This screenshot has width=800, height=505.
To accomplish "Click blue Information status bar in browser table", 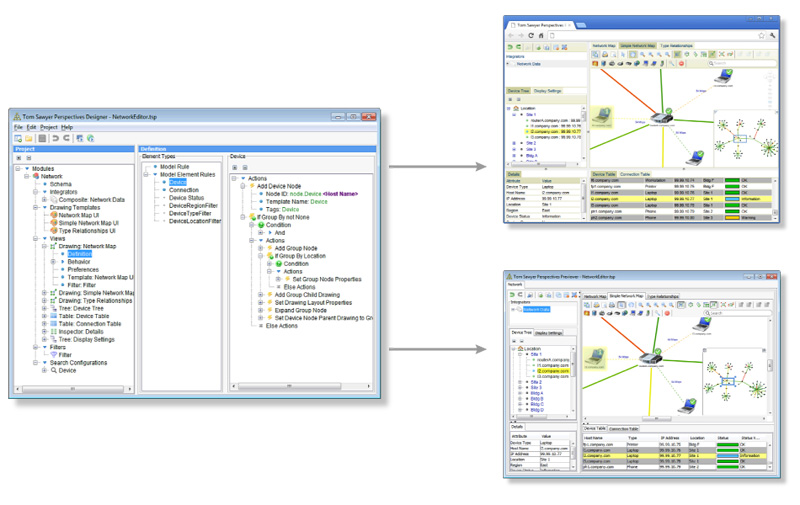I will [x=732, y=199].
